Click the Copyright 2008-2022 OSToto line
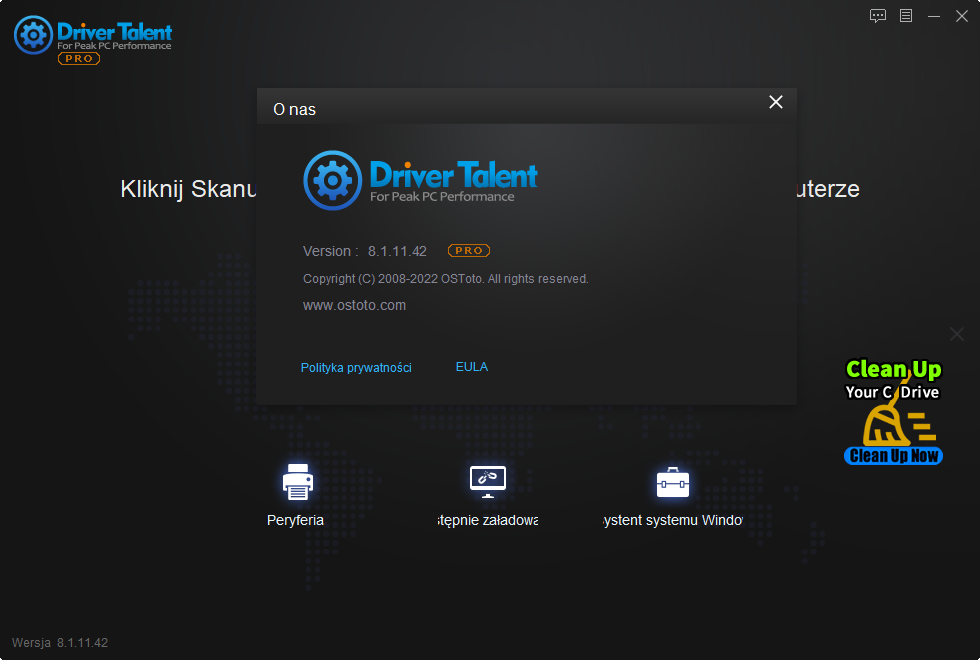 coord(446,279)
